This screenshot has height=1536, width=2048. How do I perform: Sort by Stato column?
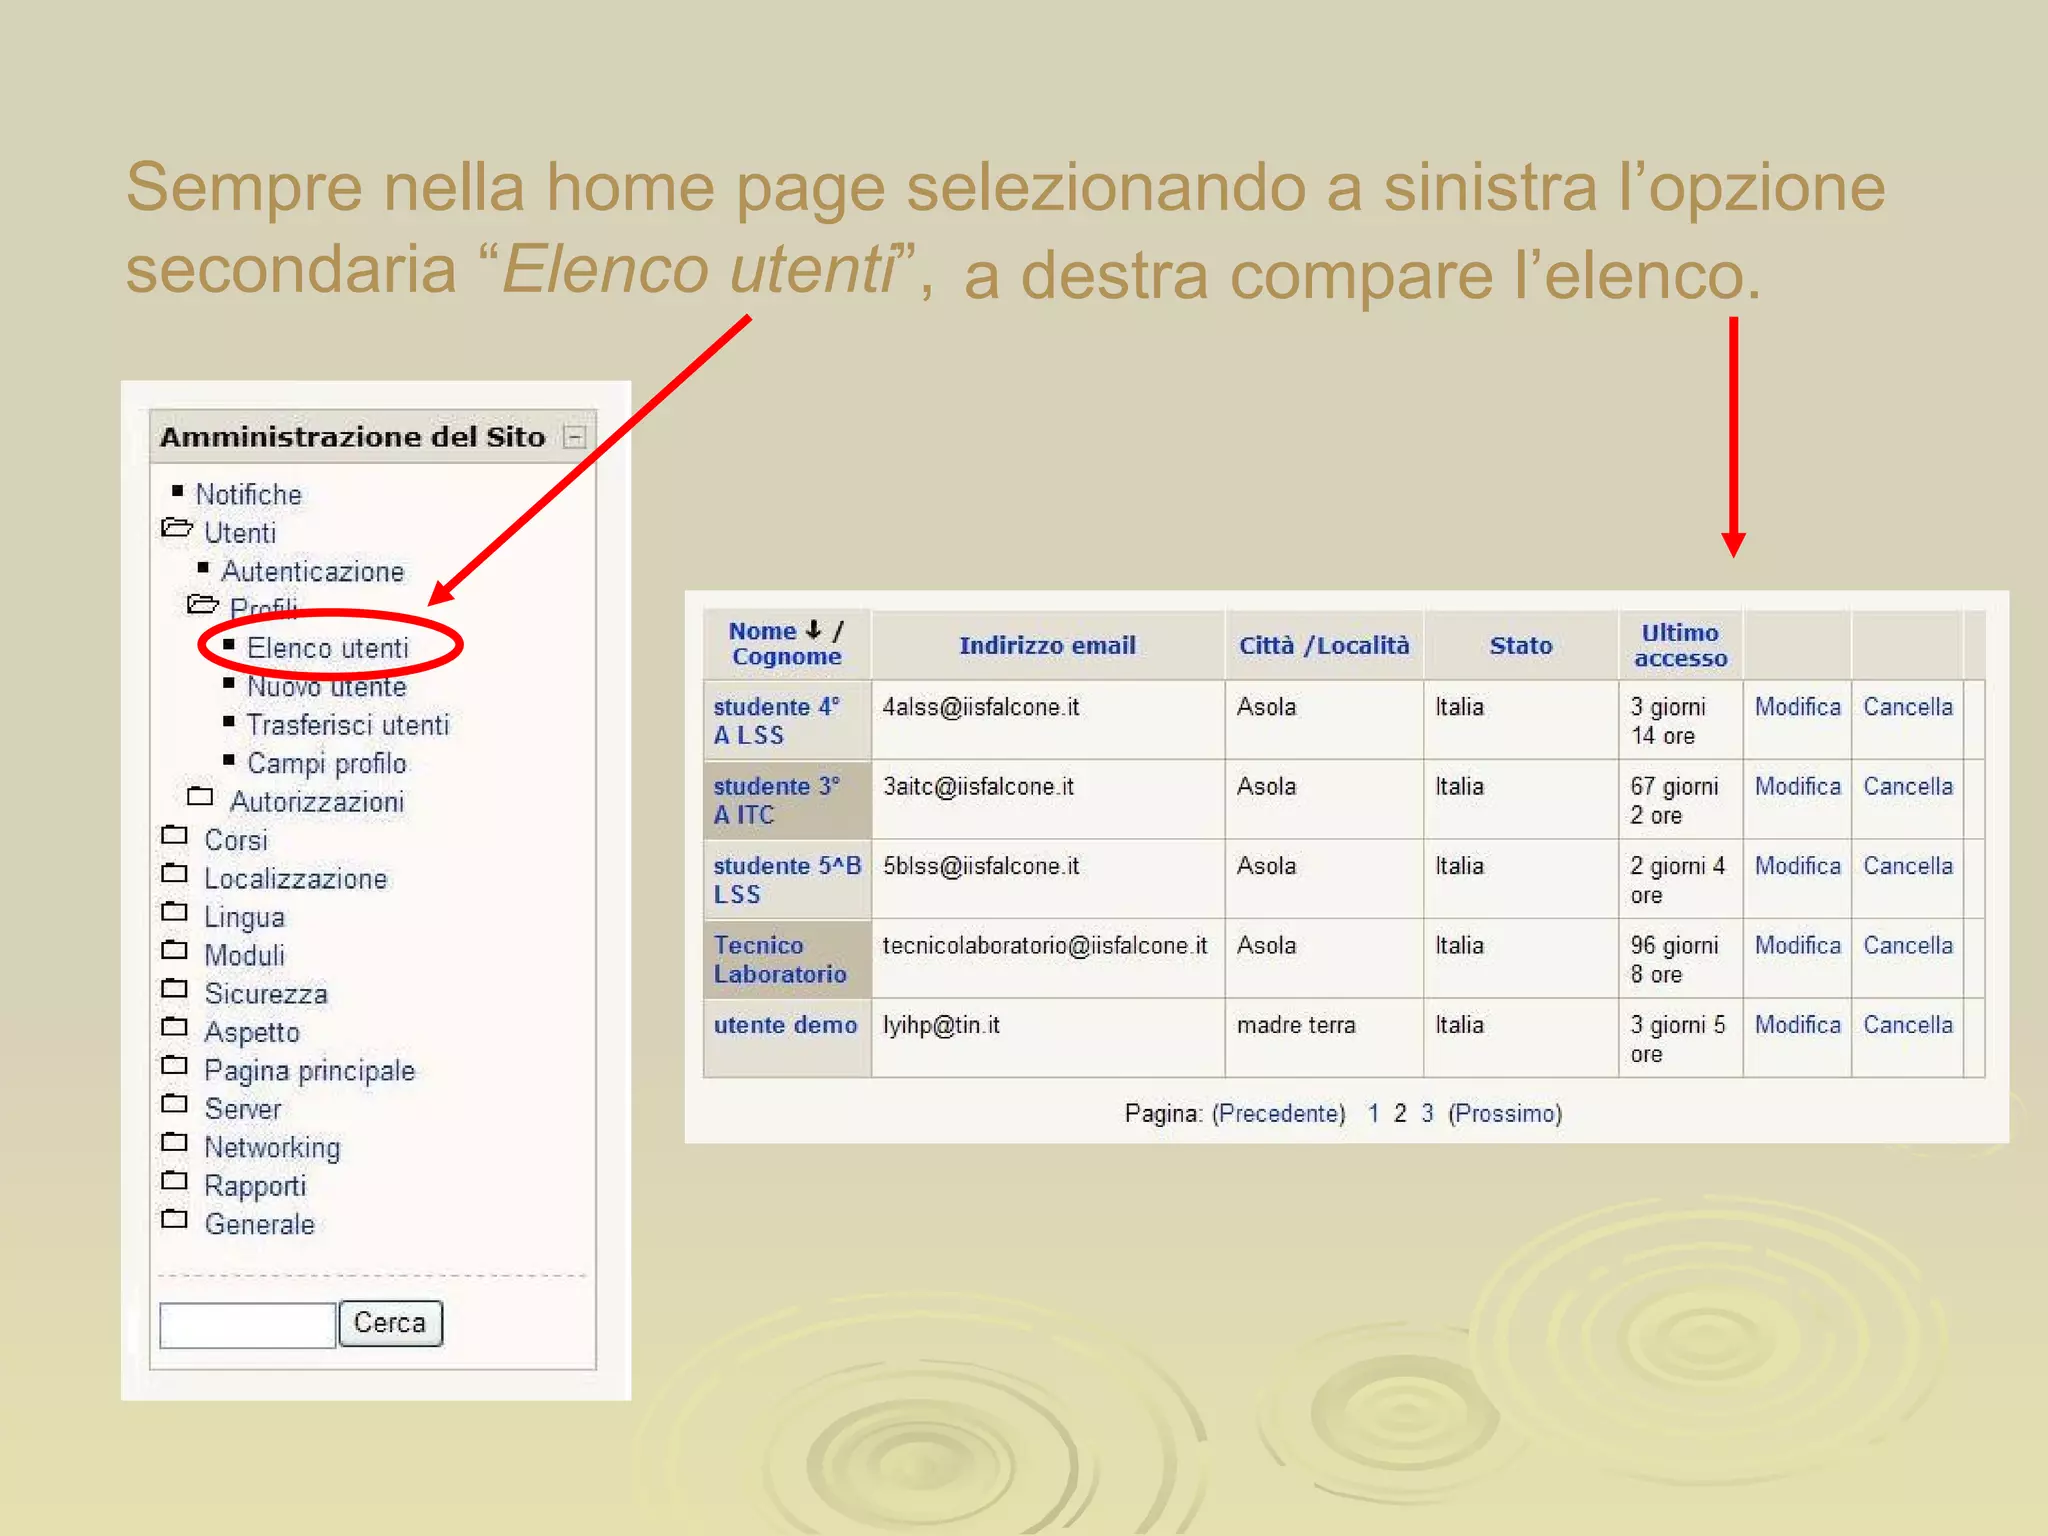pos(1521,646)
